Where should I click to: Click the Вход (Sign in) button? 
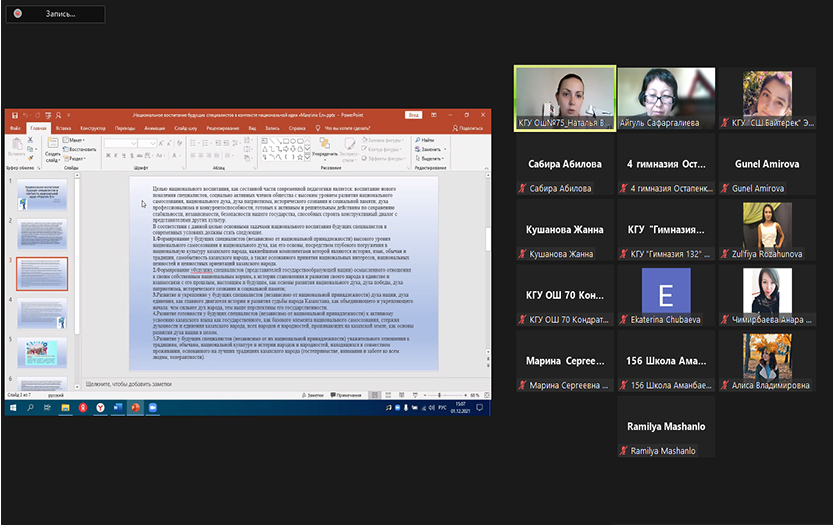pyautogui.click(x=413, y=116)
